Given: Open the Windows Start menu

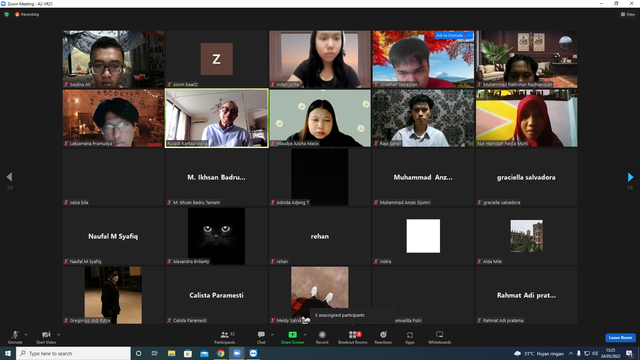Looking at the screenshot, I should point(8,353).
